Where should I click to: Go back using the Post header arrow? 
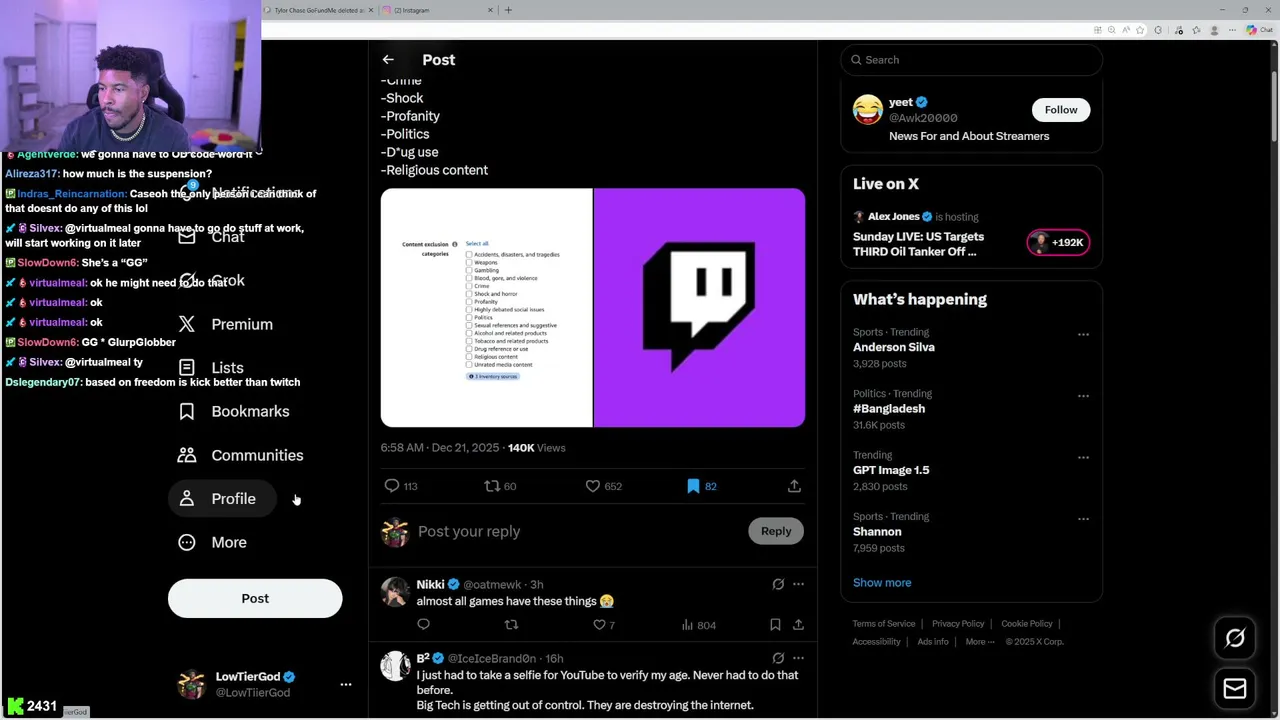pos(388,60)
